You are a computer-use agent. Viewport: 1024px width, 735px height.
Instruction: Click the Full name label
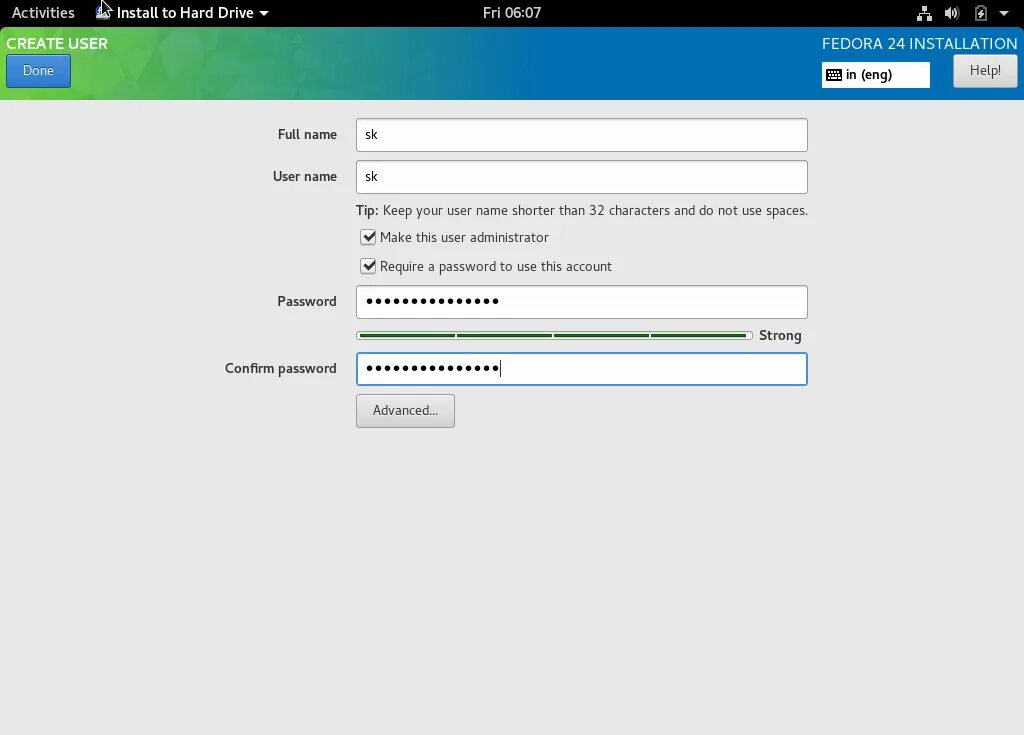click(x=307, y=135)
